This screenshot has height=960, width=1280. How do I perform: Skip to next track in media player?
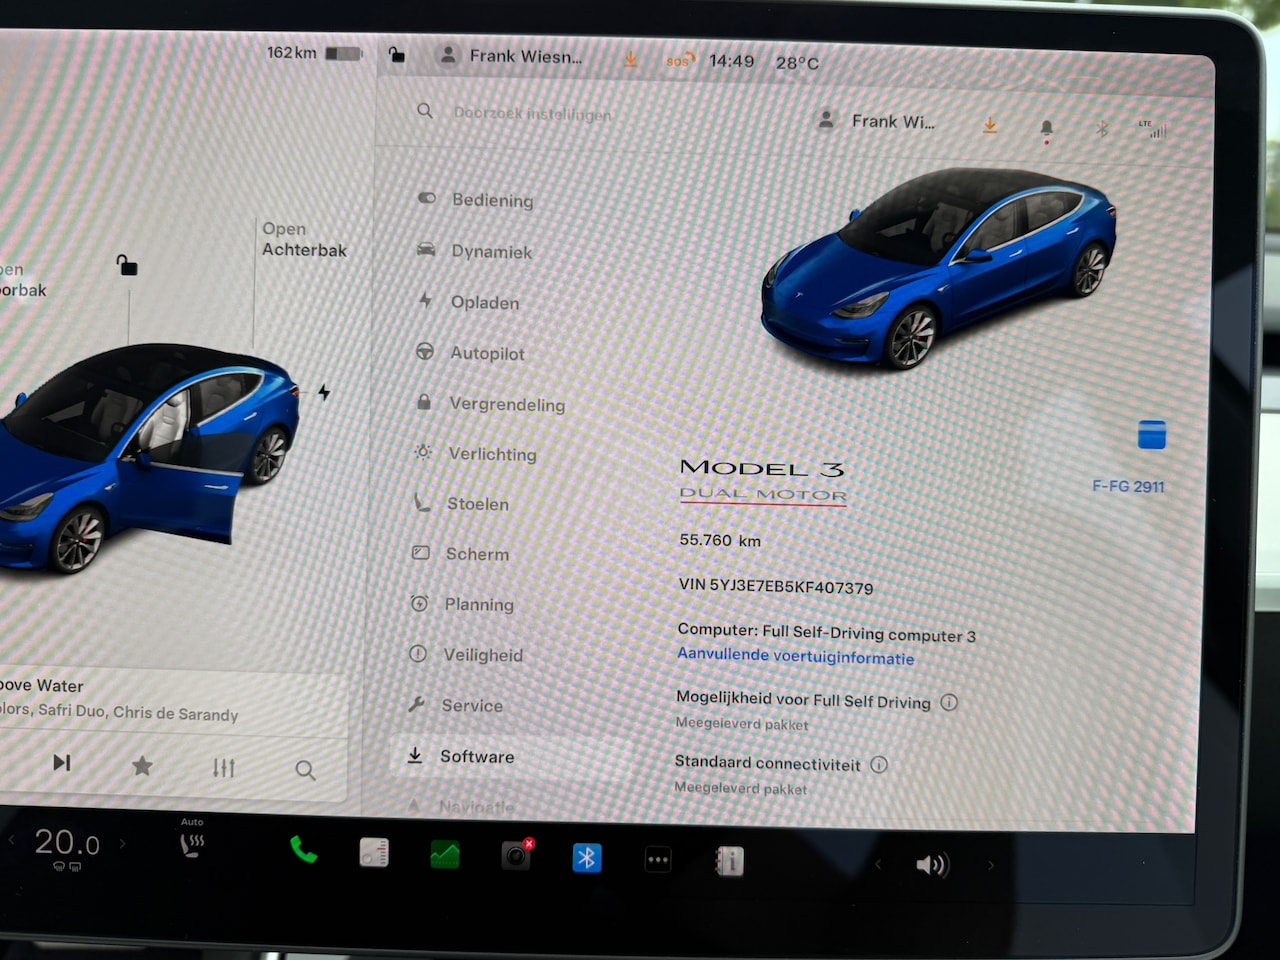[x=62, y=763]
